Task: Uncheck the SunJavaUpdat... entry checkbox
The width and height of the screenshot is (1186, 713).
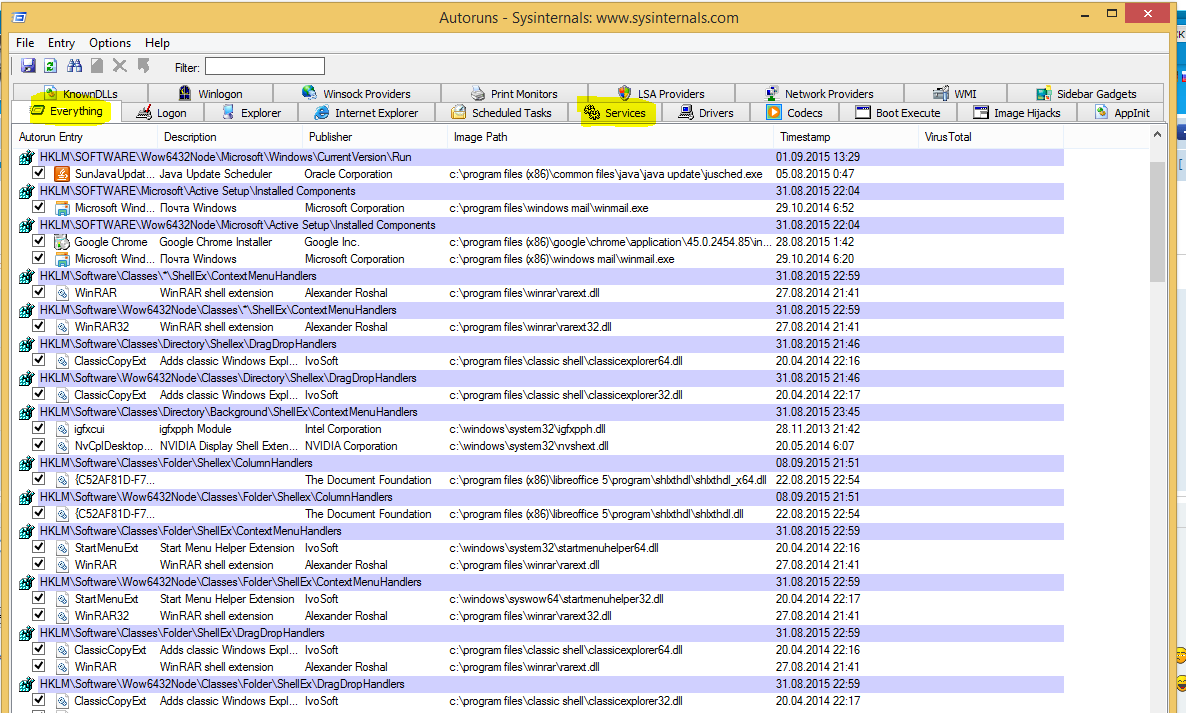Action: (39, 173)
